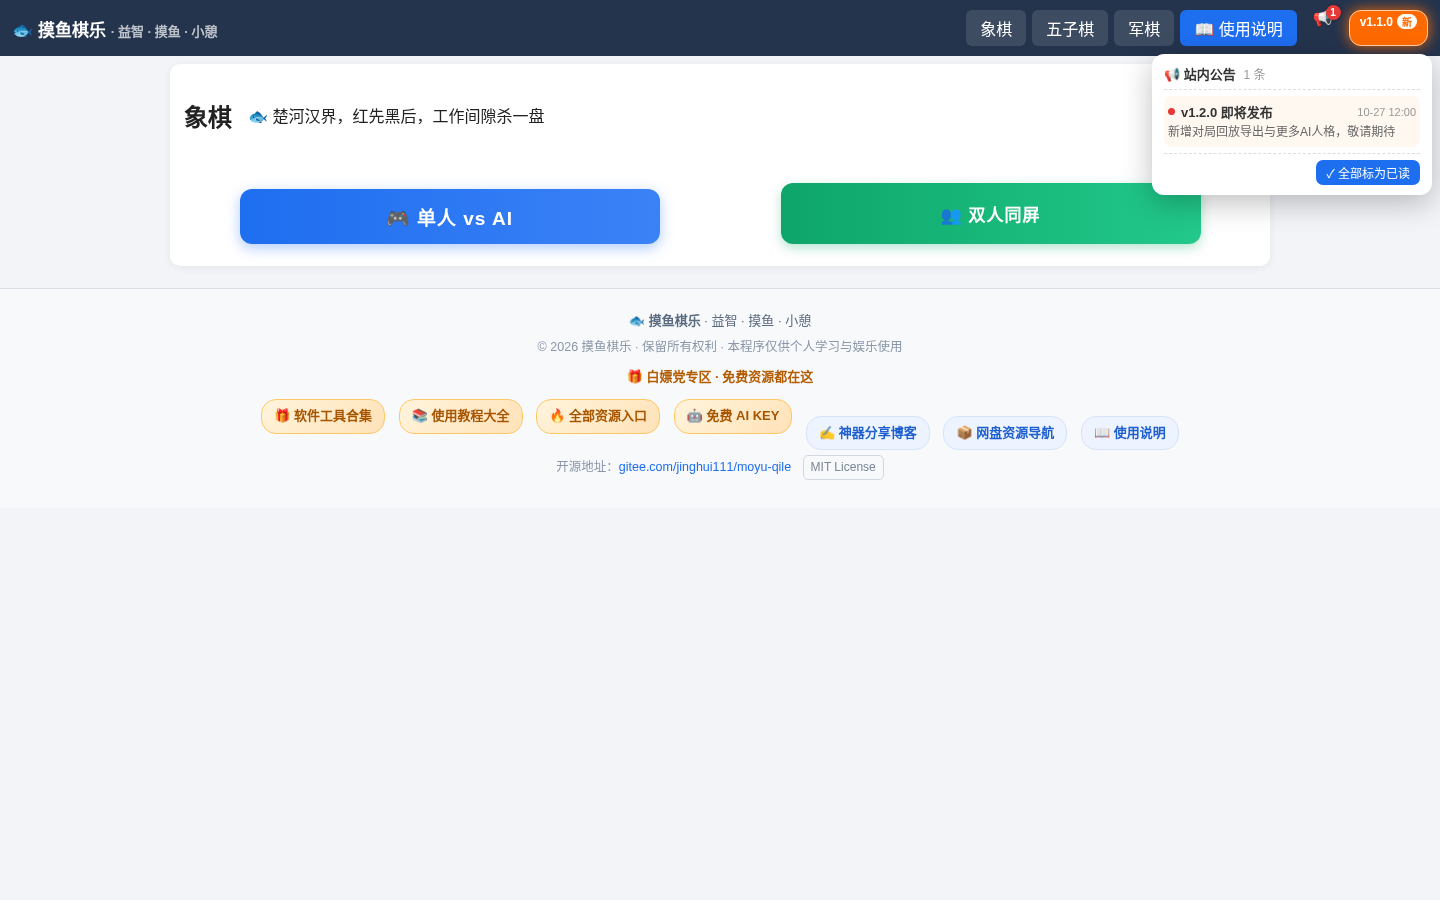
Task: Open 使用教程大全 link
Action: (461, 416)
